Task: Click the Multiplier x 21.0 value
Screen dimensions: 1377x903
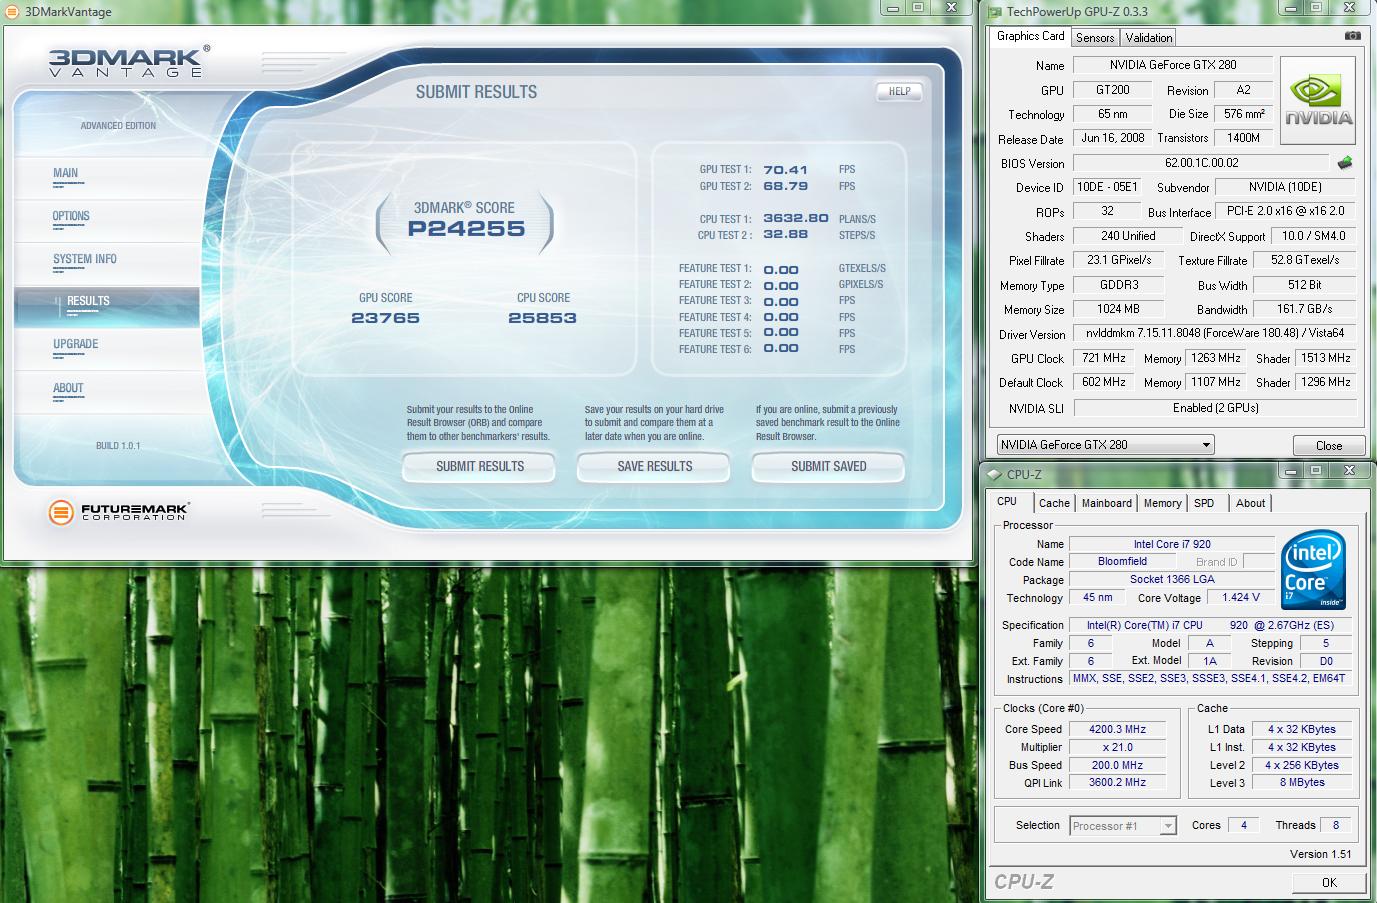Action: click(1117, 747)
